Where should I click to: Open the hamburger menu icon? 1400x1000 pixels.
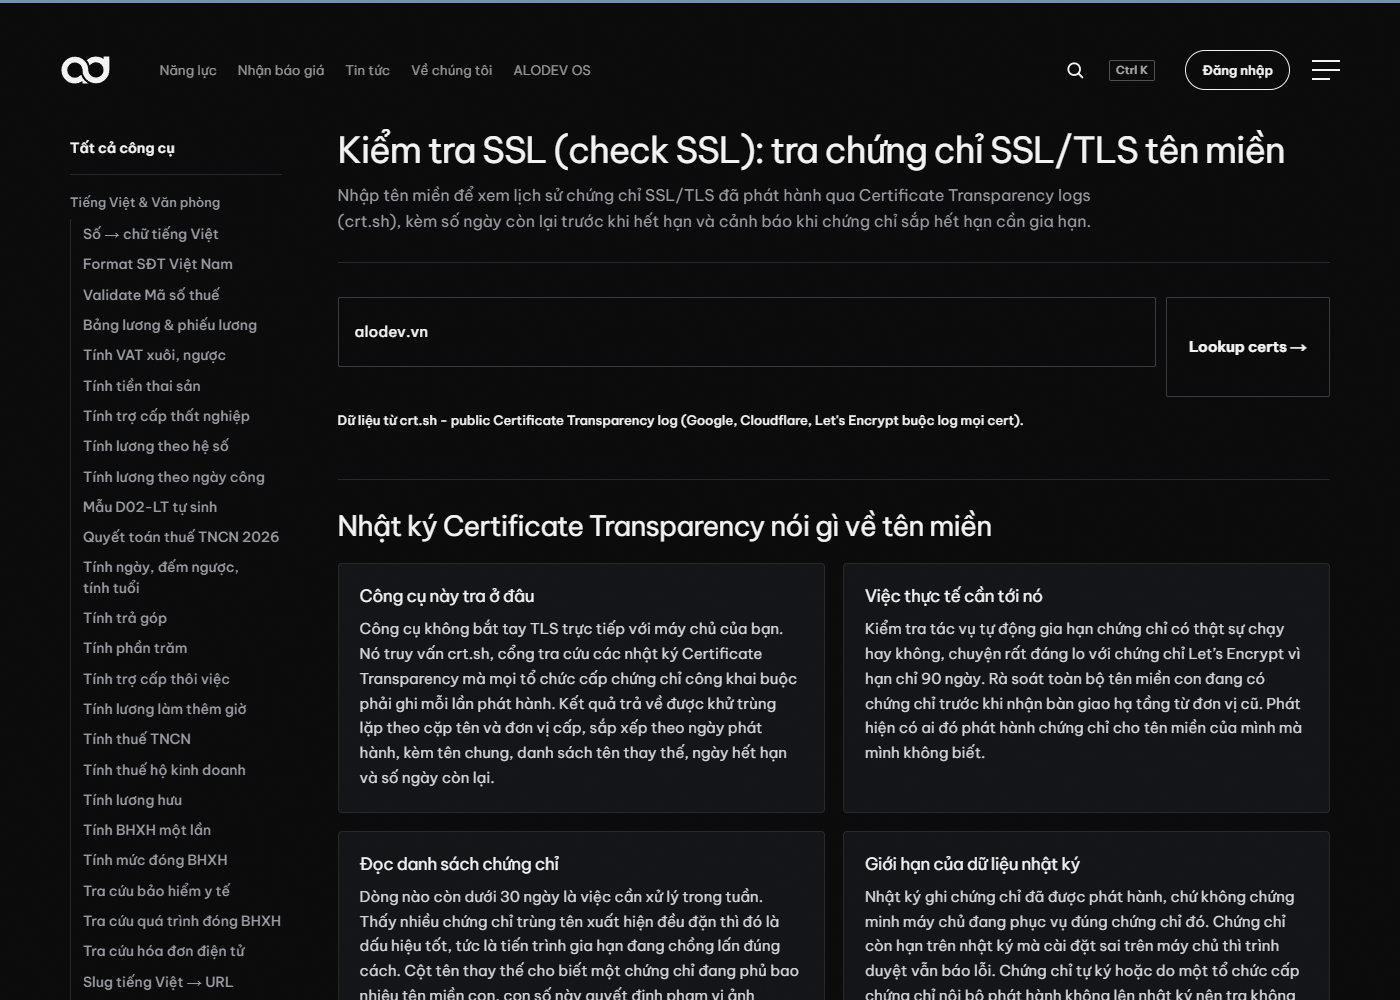(1325, 70)
